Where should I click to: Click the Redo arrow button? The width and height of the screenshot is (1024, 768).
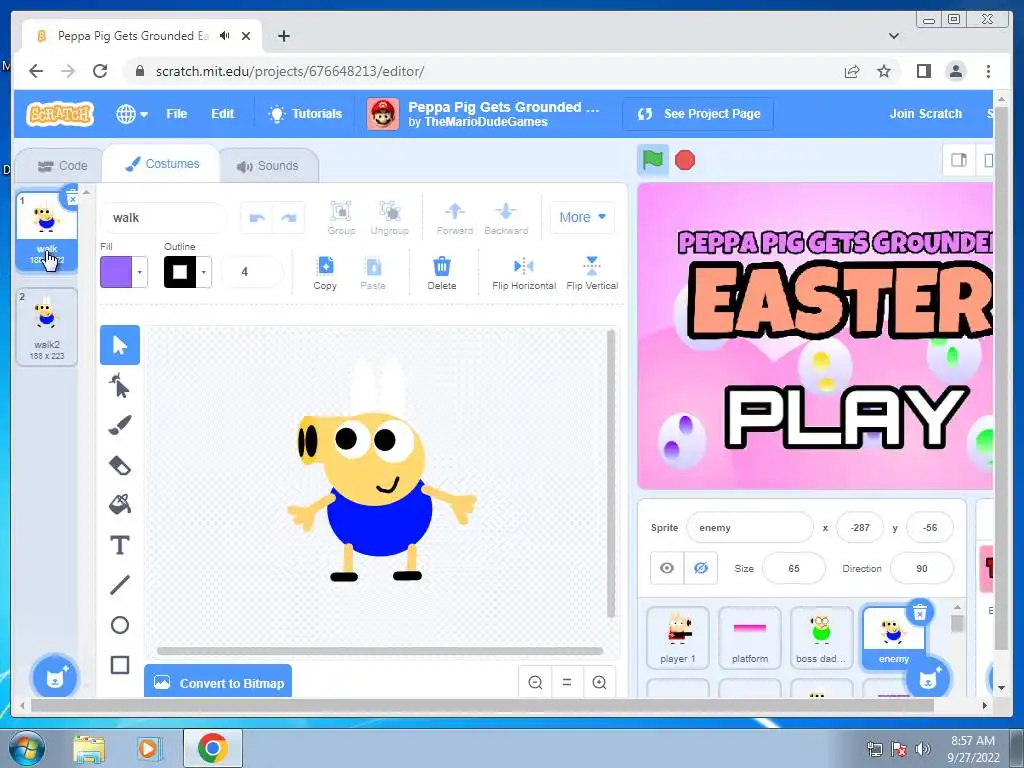coord(289,218)
